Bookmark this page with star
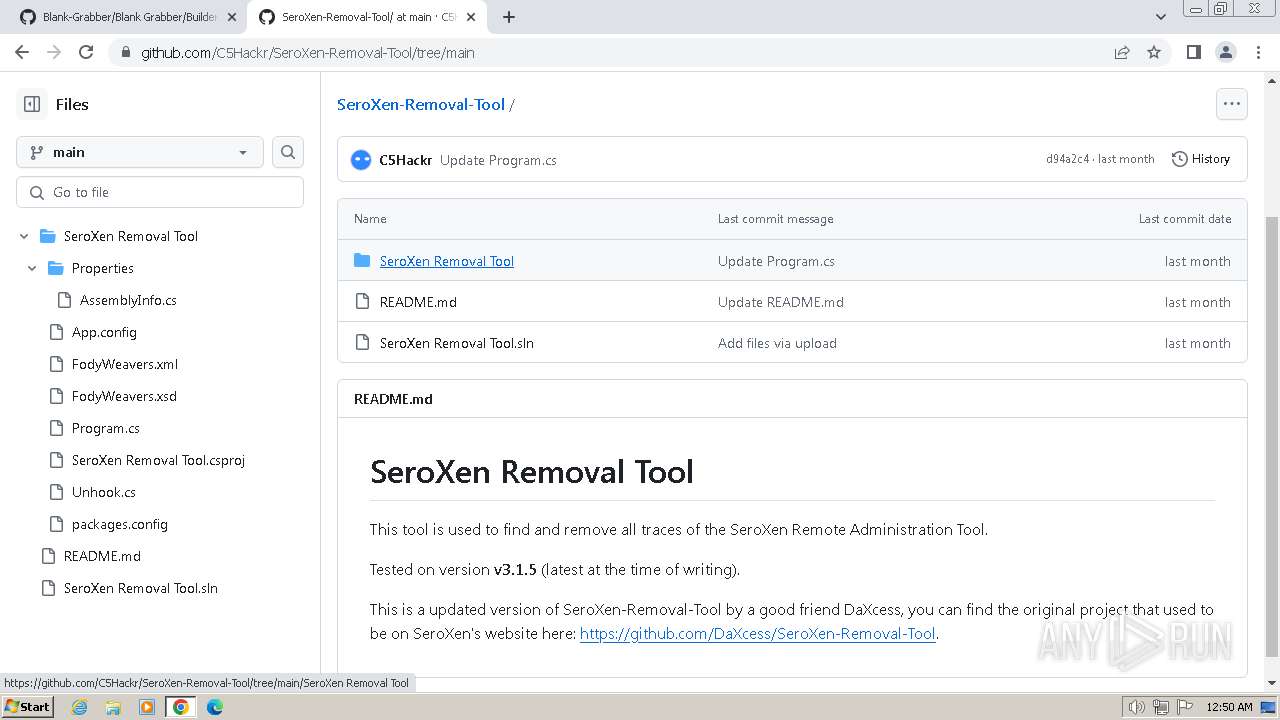The height and width of the screenshot is (720, 1280). pyautogui.click(x=1154, y=53)
